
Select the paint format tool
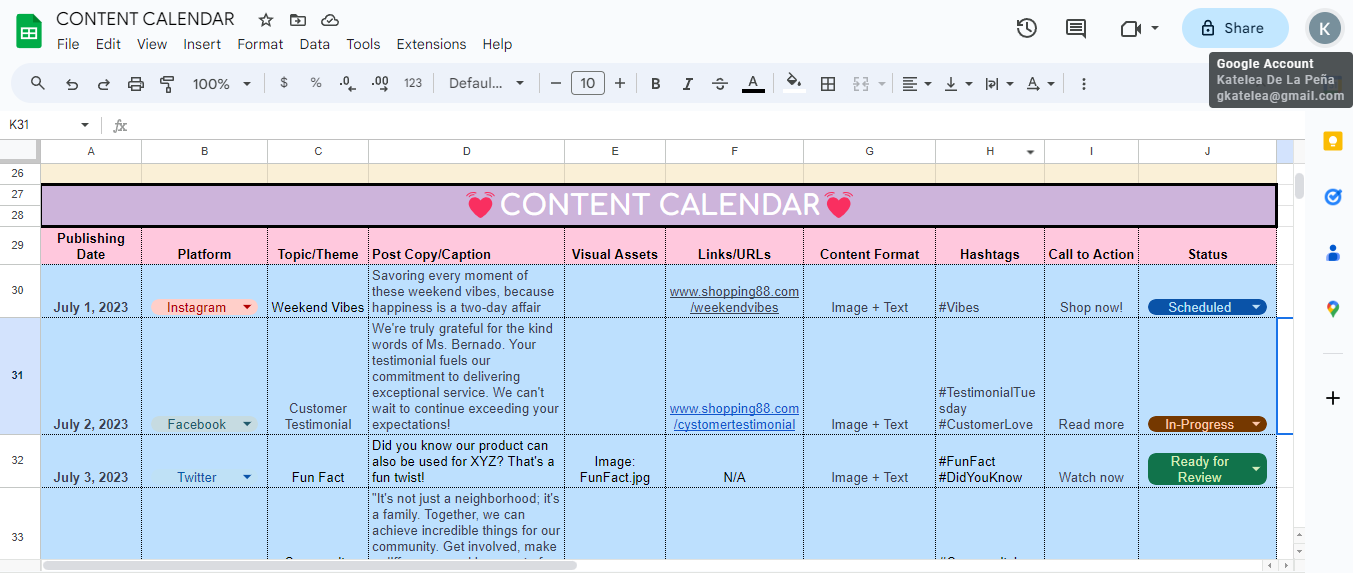(x=167, y=83)
